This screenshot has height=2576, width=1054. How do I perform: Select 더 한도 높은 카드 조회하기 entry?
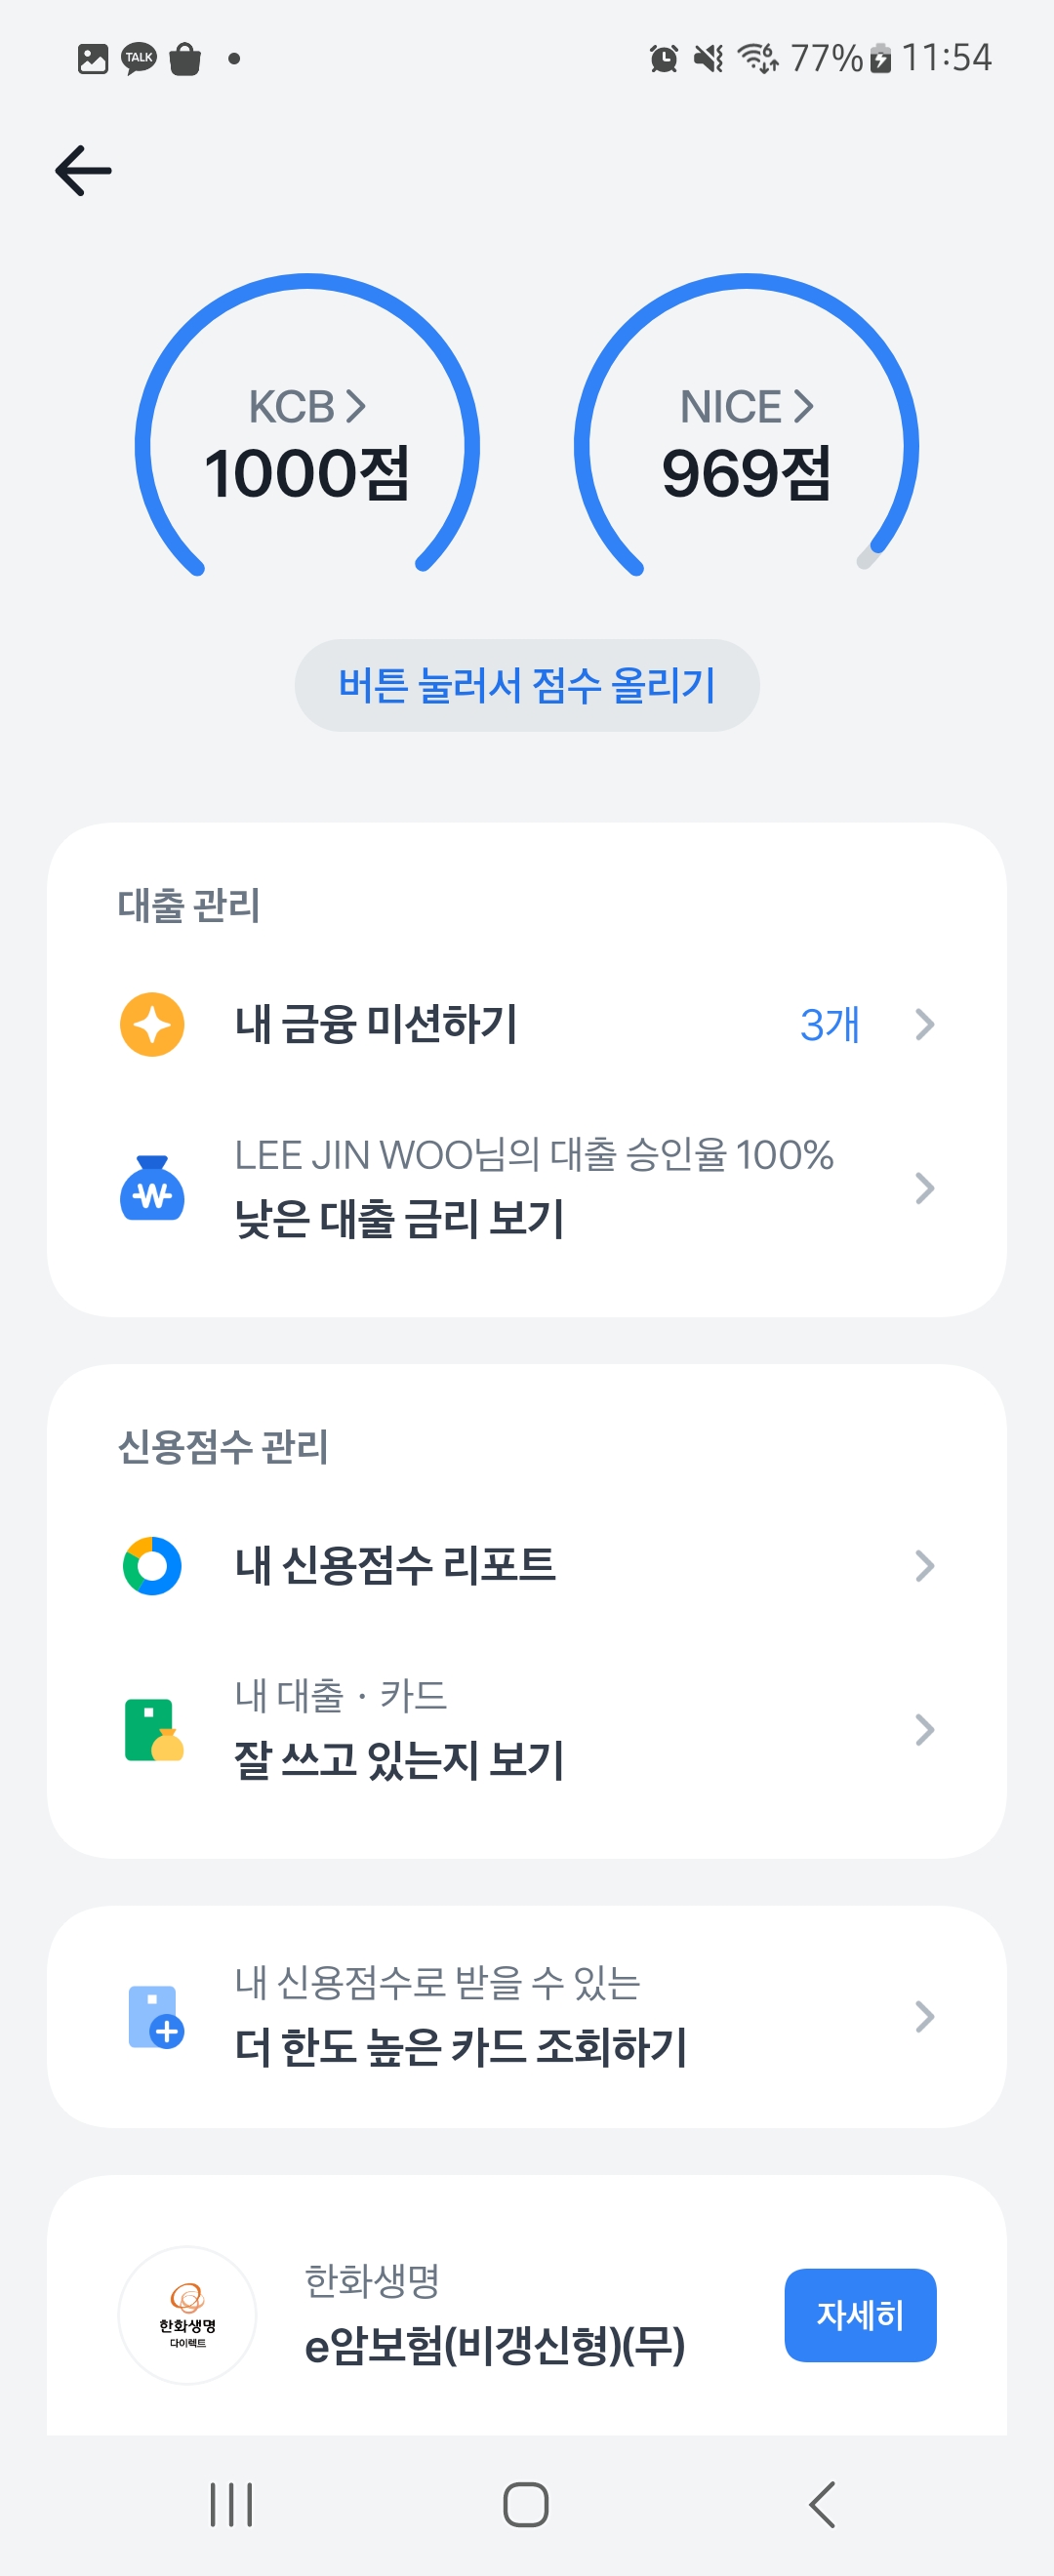pos(460,2045)
